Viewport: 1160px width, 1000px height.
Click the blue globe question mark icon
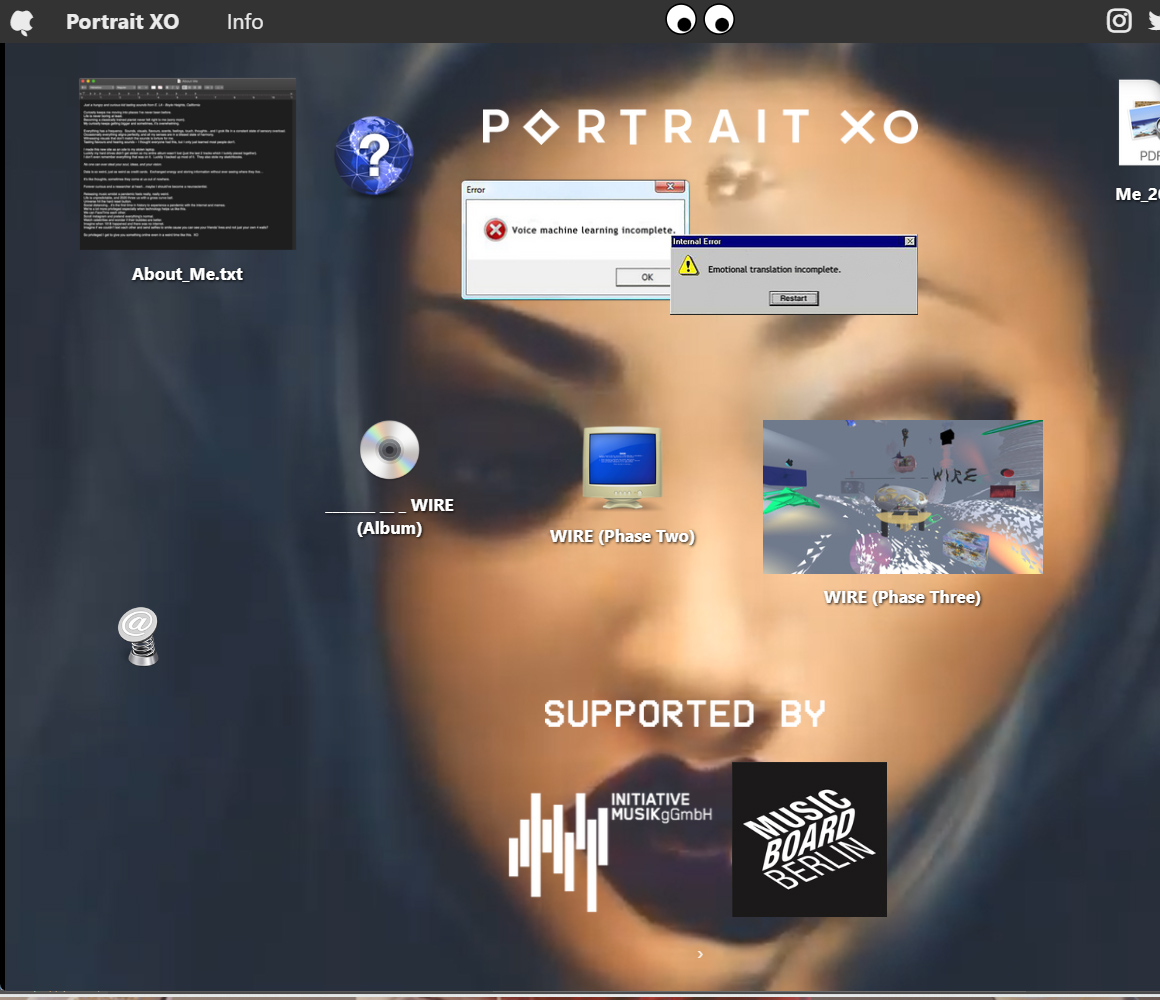point(373,154)
